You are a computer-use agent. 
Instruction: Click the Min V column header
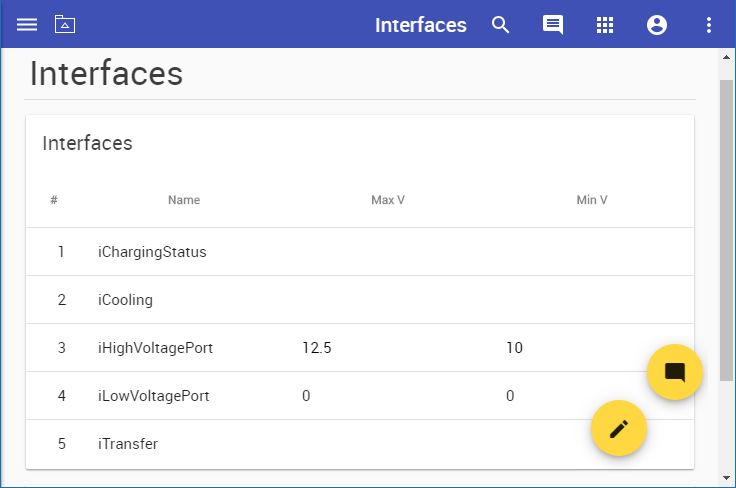tap(592, 200)
